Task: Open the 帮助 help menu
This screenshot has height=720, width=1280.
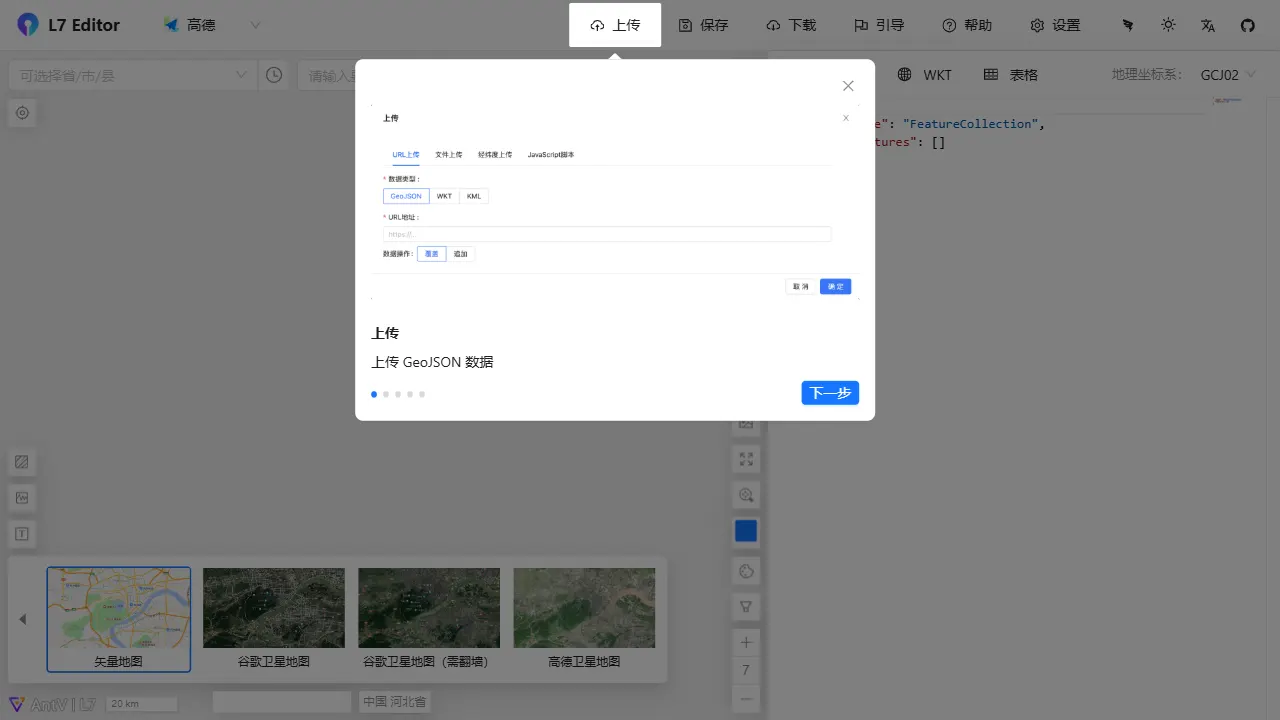Action: [x=967, y=25]
